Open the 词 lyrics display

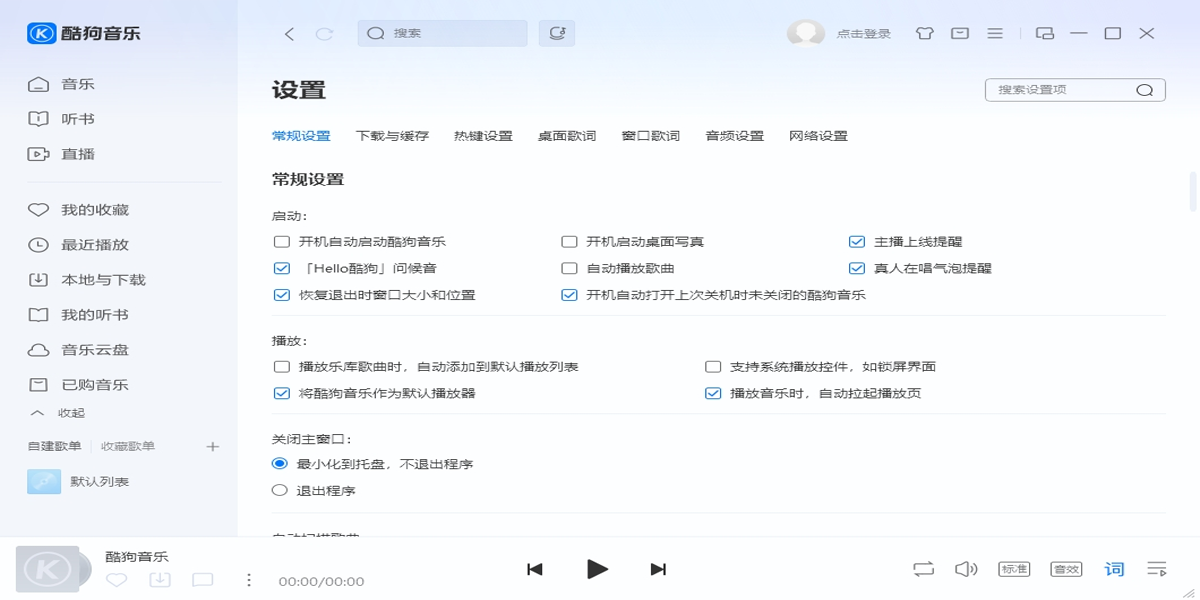click(x=1113, y=568)
